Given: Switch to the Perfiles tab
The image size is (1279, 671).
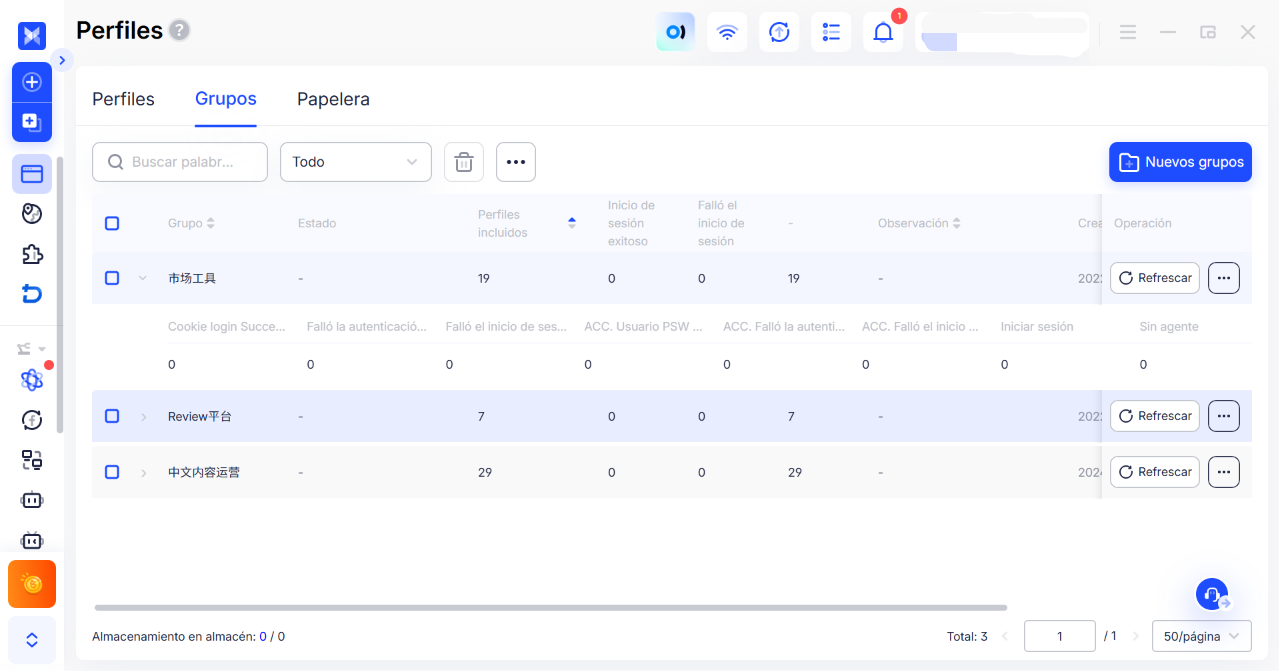Looking at the screenshot, I should 123,99.
